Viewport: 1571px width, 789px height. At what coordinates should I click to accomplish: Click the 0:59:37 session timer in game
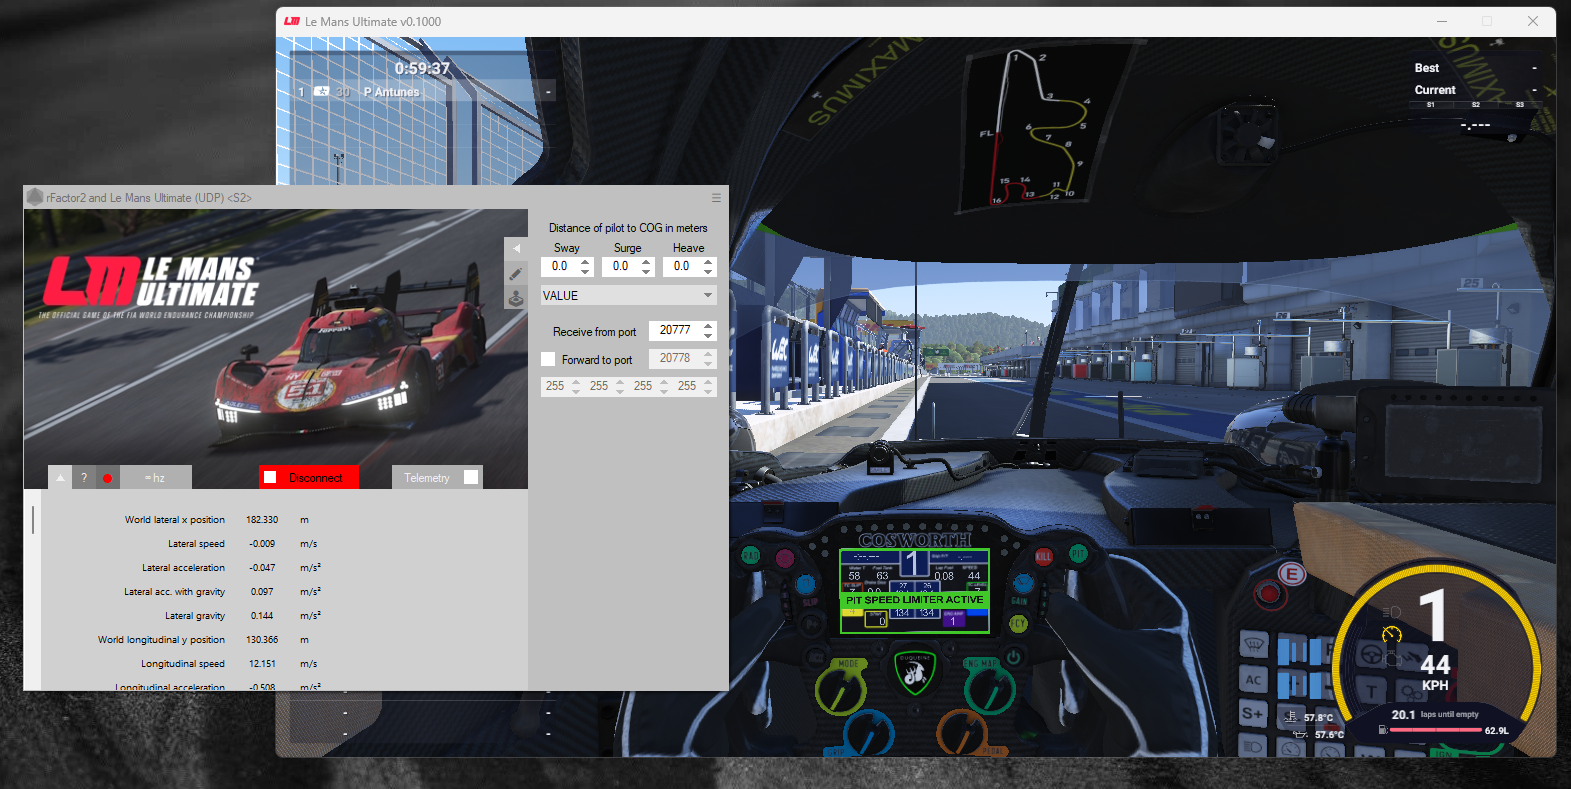[x=422, y=68]
